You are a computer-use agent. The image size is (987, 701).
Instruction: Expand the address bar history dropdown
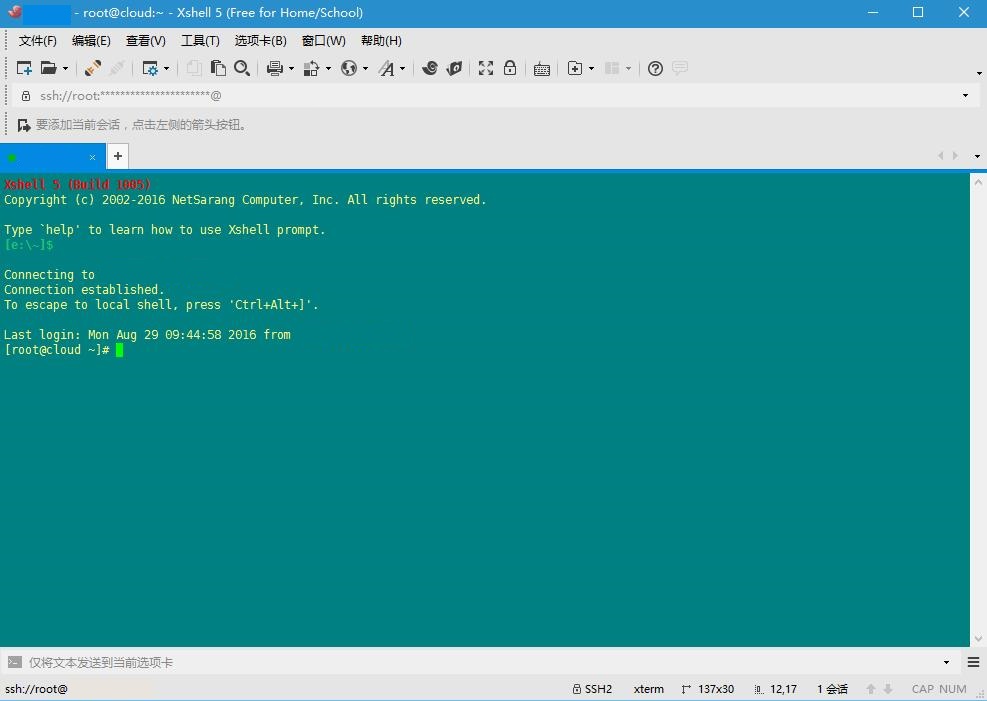[965, 96]
